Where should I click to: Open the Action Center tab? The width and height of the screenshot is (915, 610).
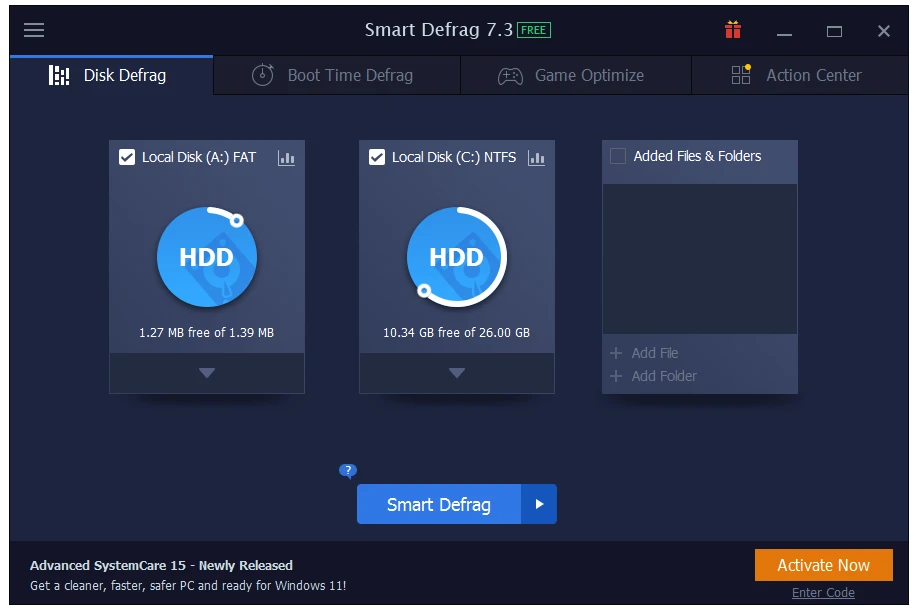[x=800, y=75]
